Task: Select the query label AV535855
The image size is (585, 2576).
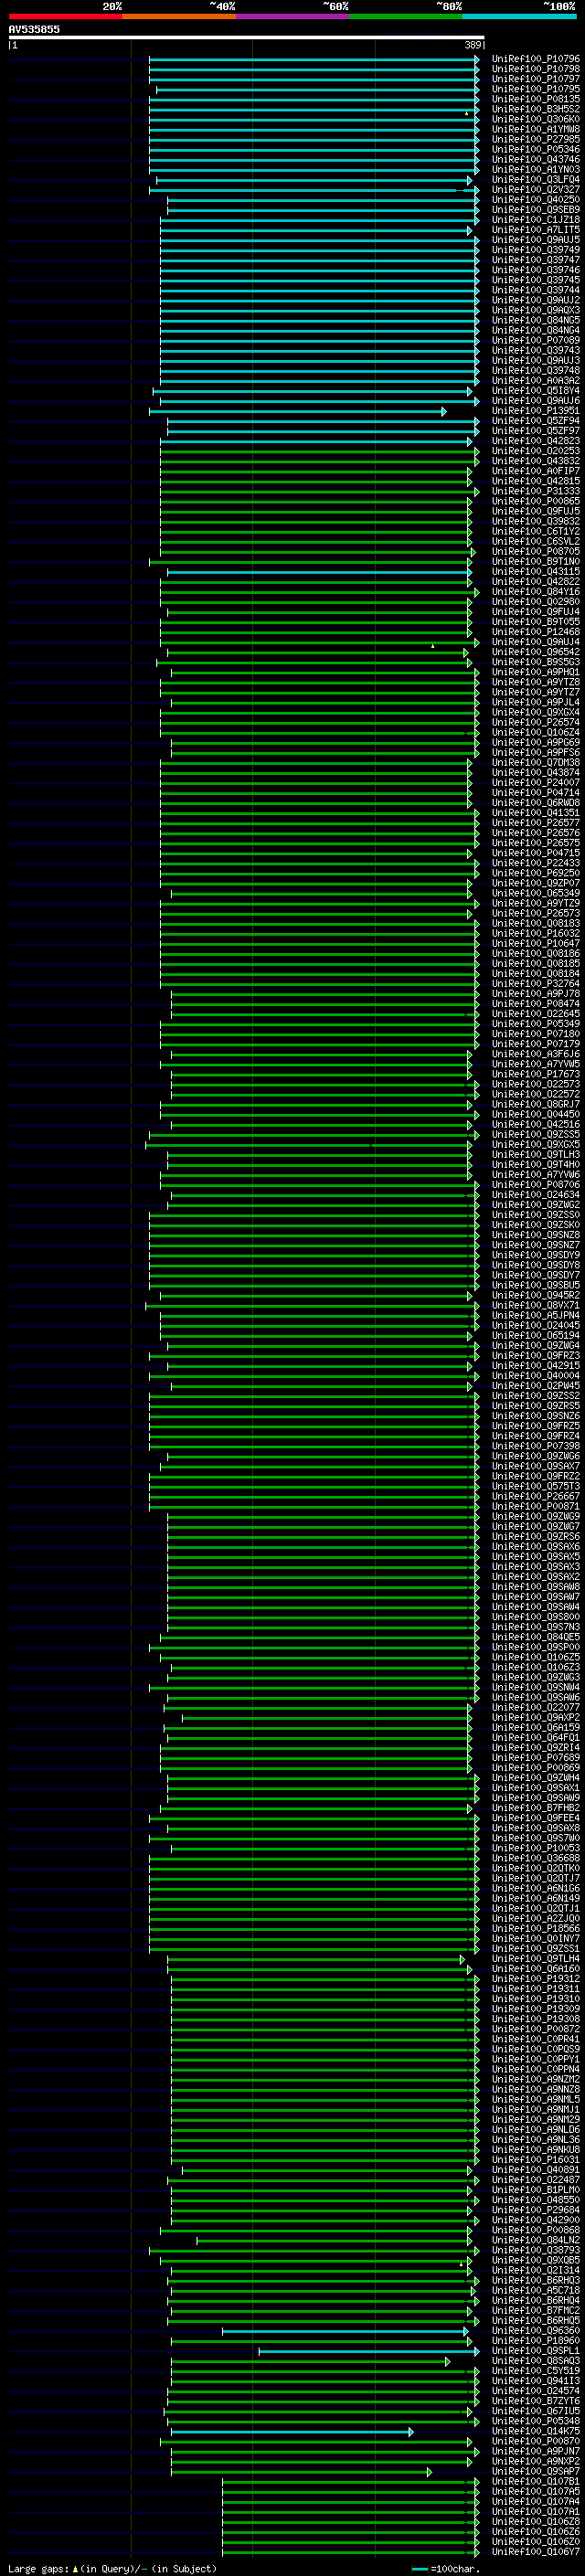Action: tap(34, 30)
